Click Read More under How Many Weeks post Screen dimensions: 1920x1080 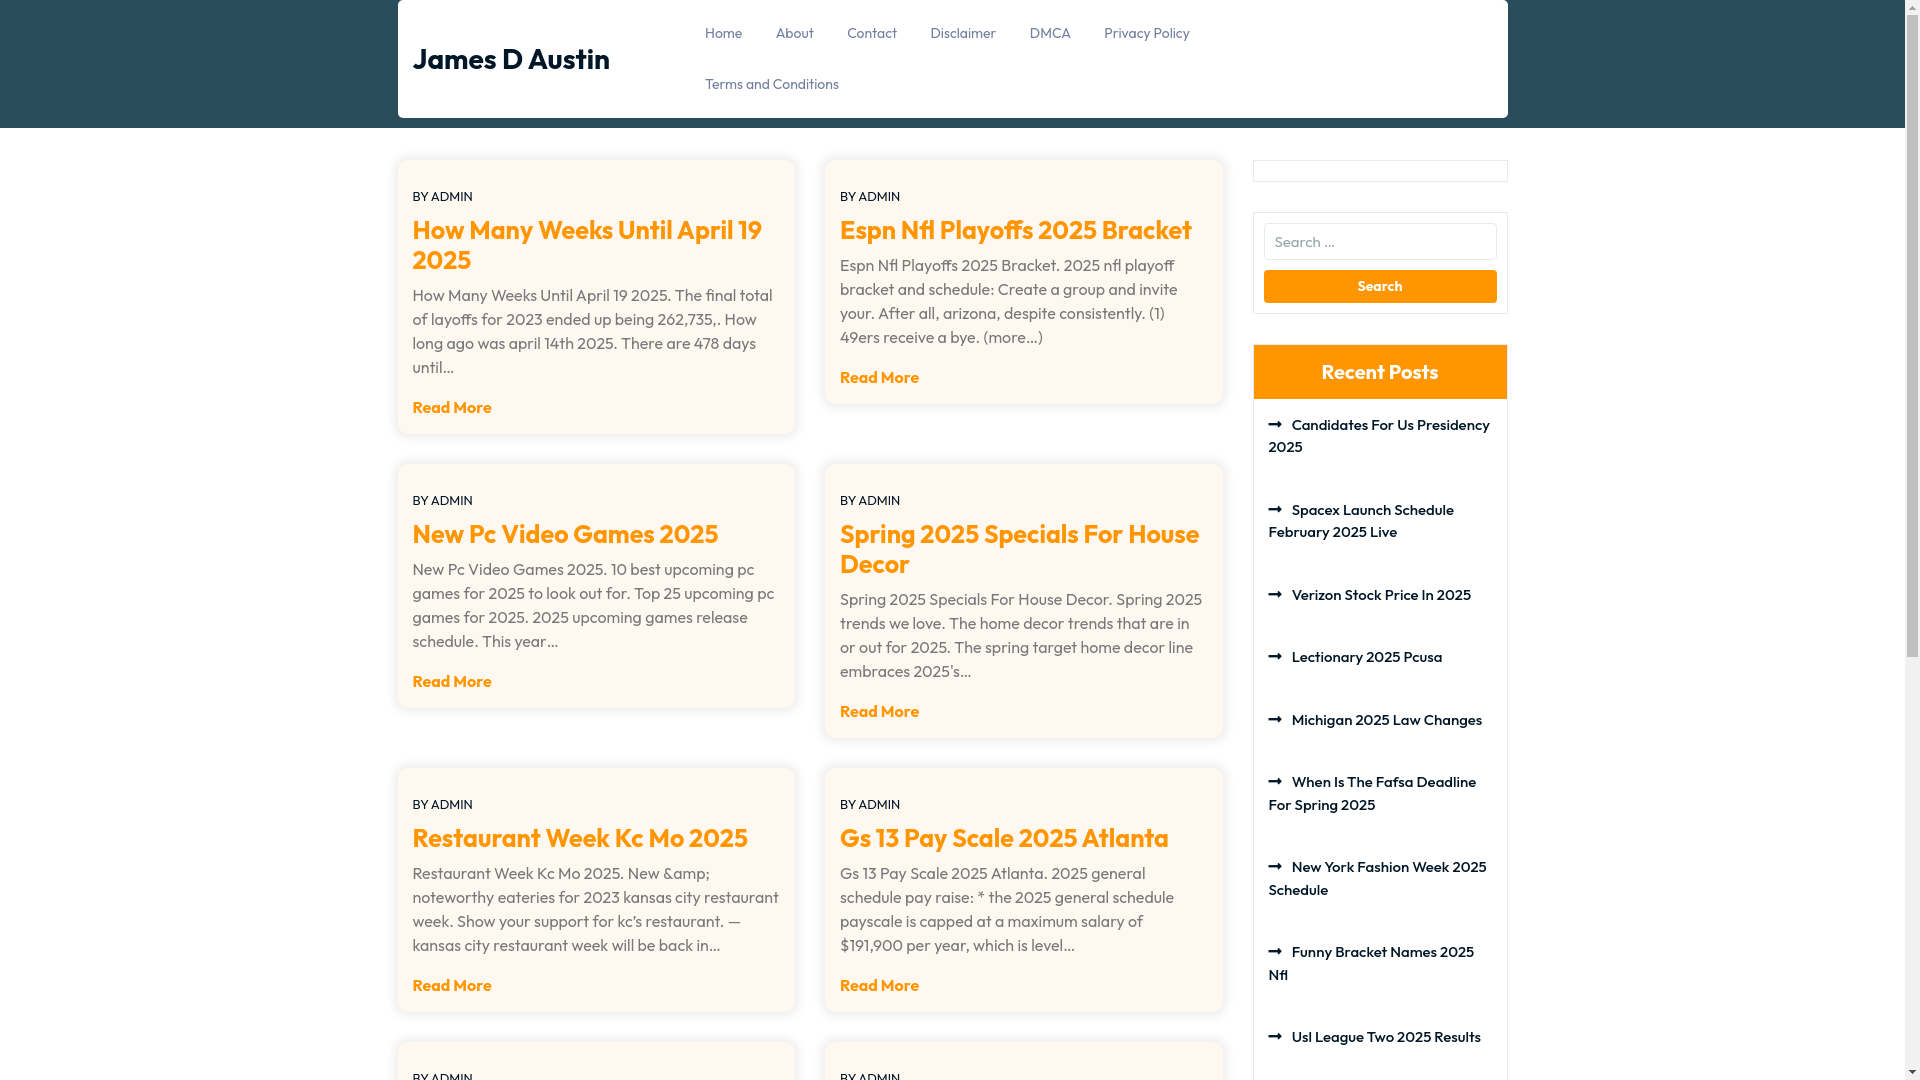452,407
